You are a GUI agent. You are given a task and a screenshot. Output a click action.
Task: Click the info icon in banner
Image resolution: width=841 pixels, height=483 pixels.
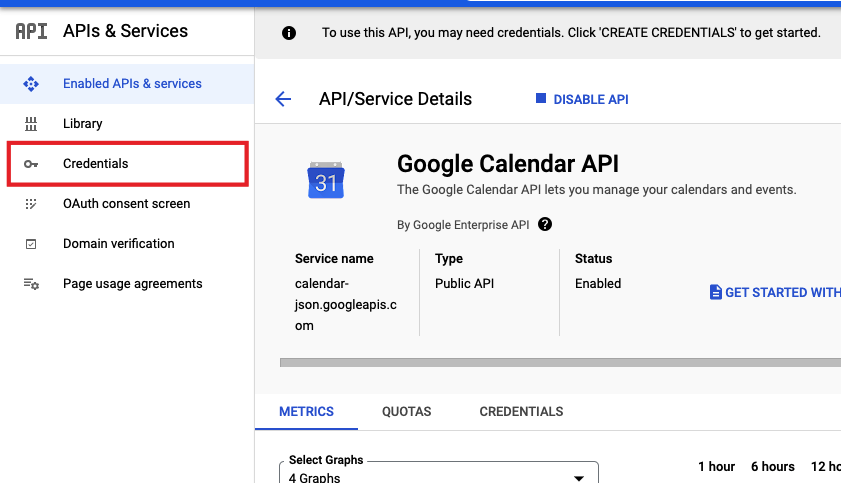click(x=289, y=33)
